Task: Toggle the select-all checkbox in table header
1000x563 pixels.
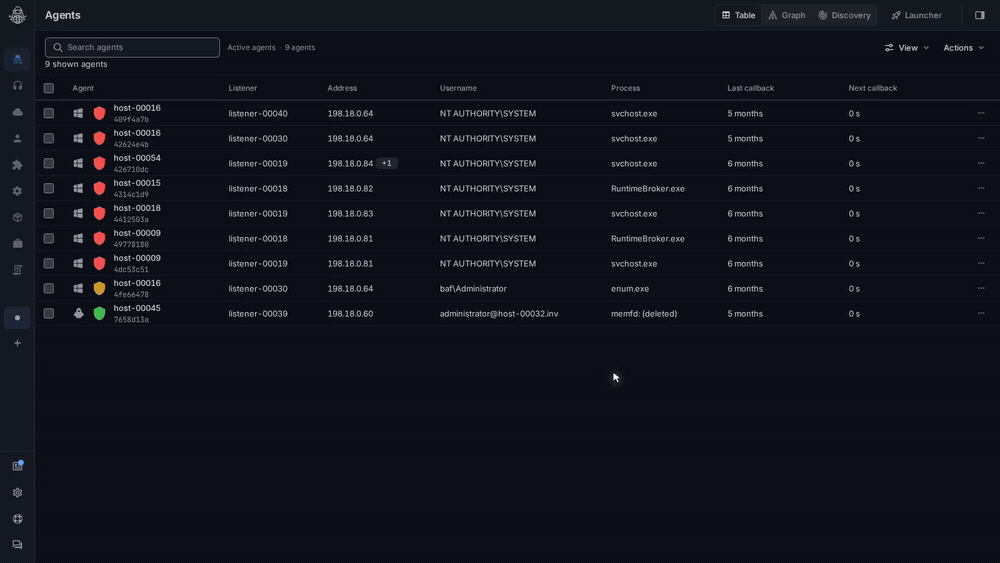Action: [x=48, y=88]
